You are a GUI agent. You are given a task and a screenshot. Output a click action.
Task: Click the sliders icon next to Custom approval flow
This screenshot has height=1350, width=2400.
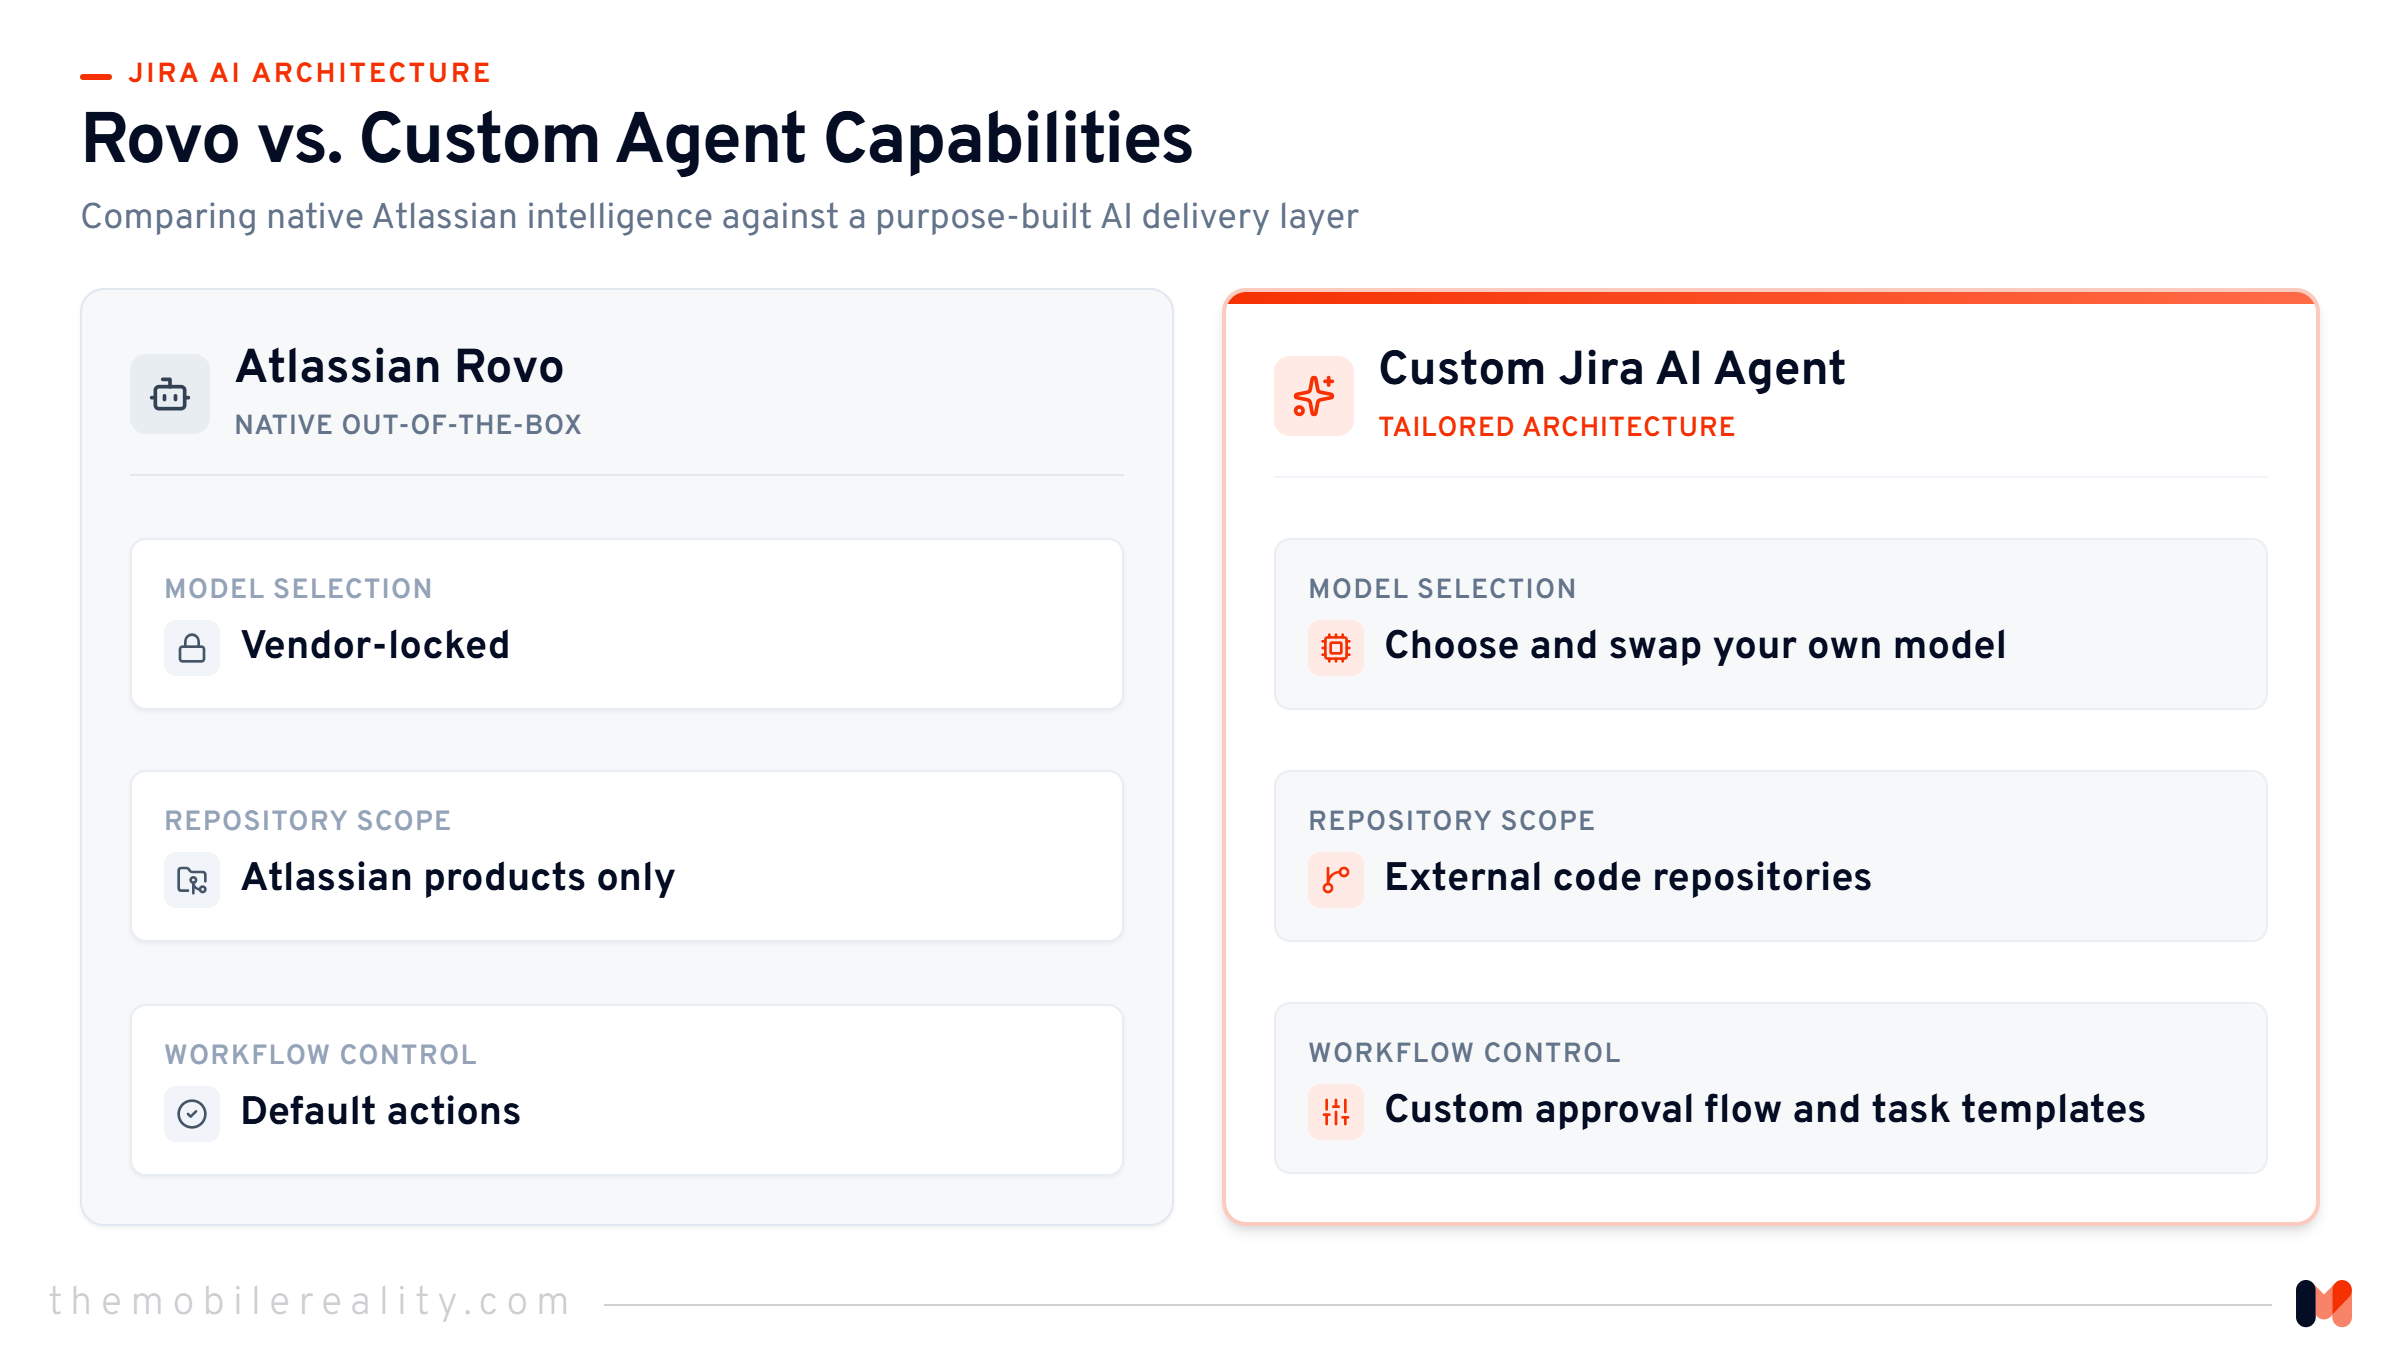coord(1336,1111)
